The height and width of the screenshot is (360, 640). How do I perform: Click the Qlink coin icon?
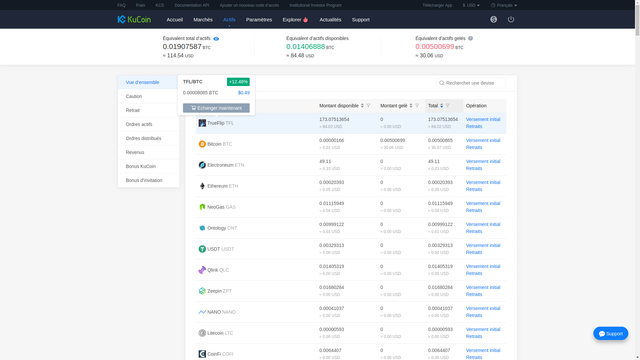[202, 270]
